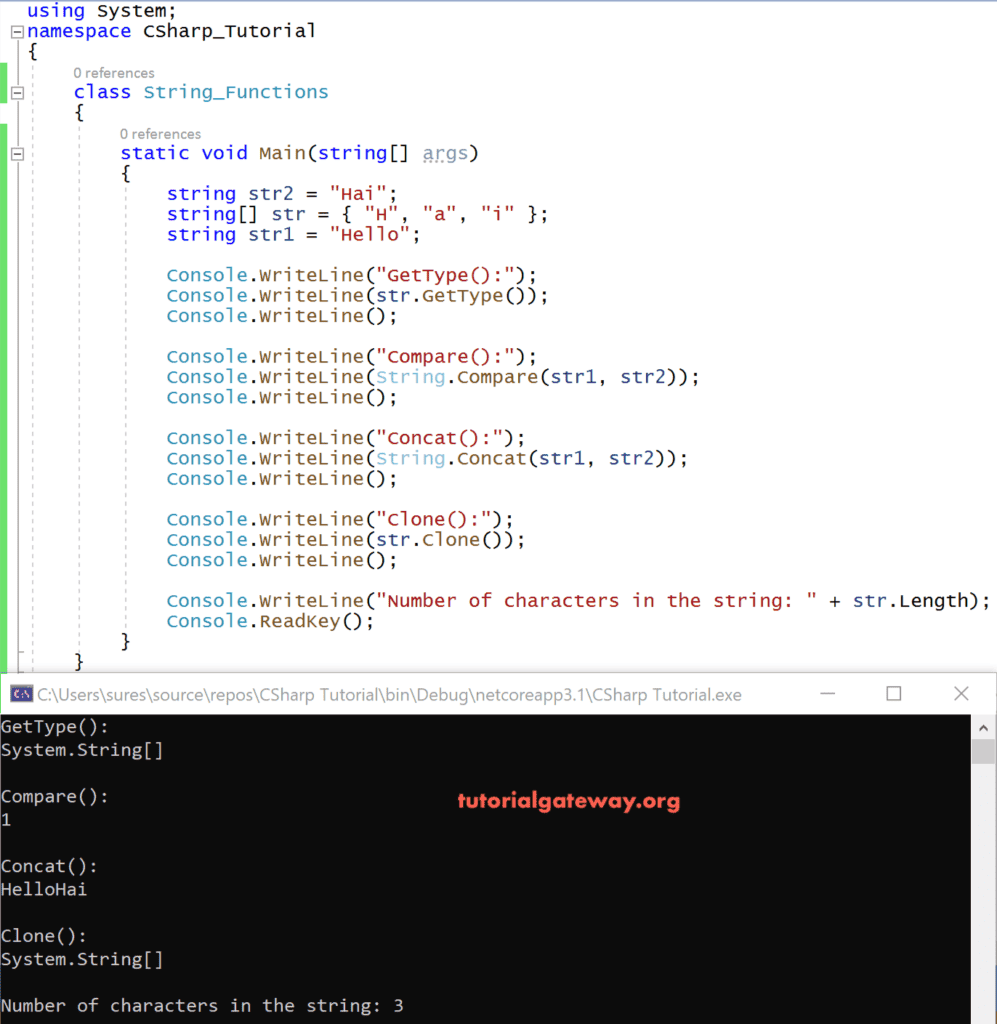Click the CSharp_Tutorial namespace name
This screenshot has height=1024, width=997.
click(x=229, y=31)
